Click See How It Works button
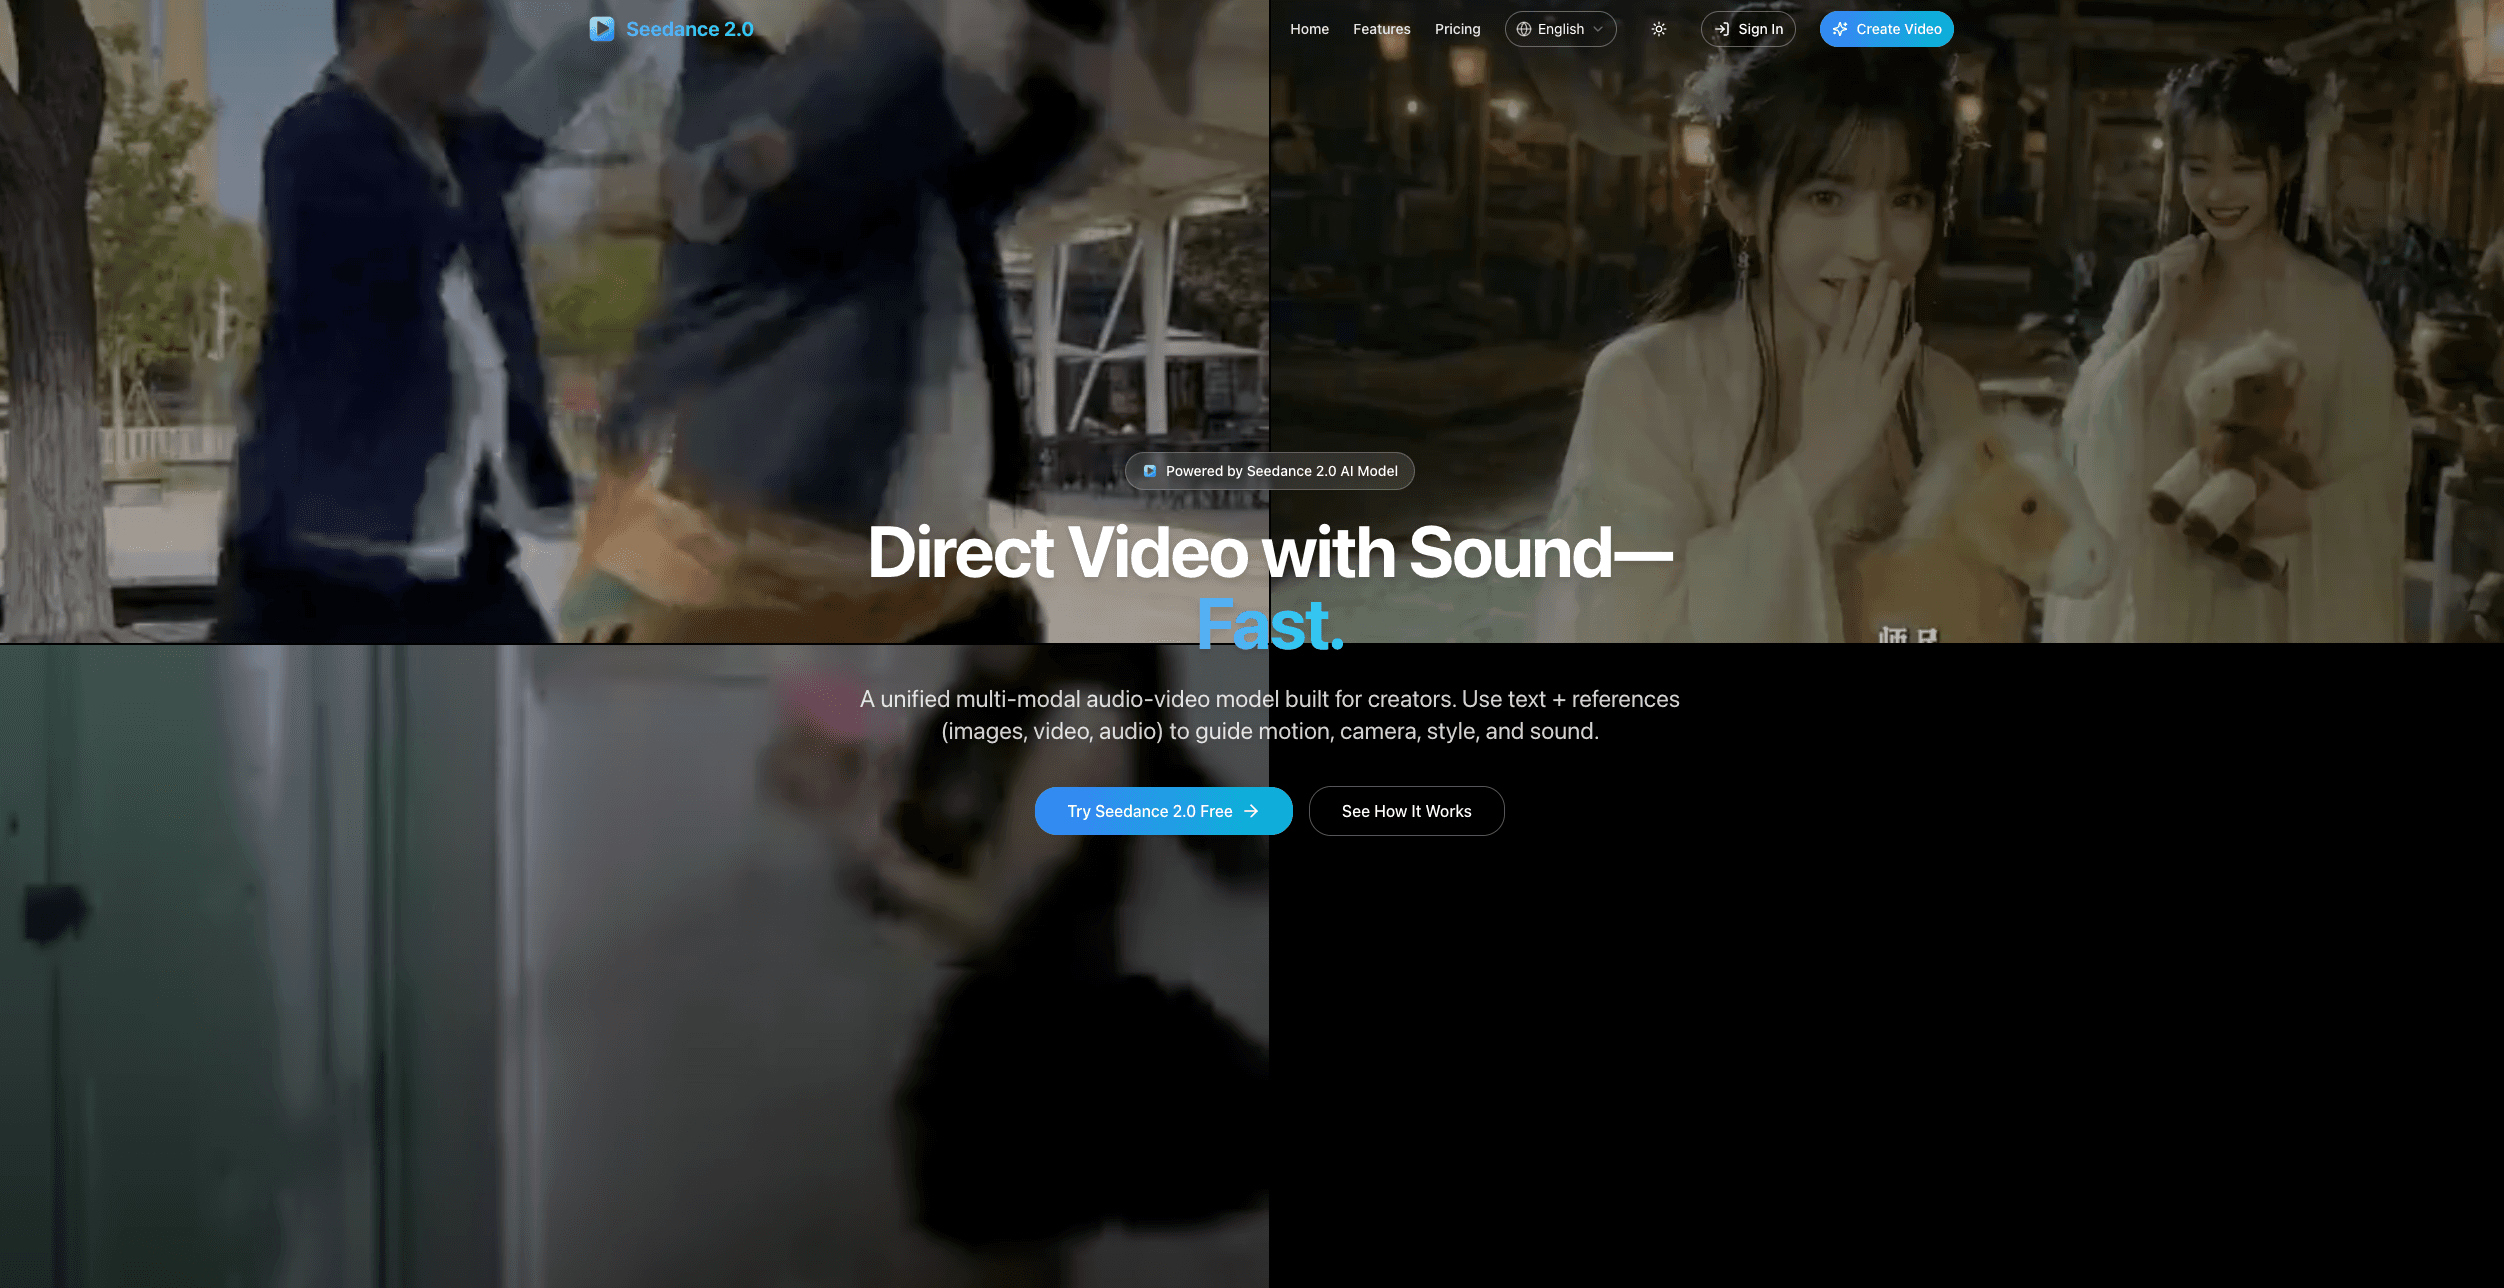2504x1288 pixels. click(1406, 811)
